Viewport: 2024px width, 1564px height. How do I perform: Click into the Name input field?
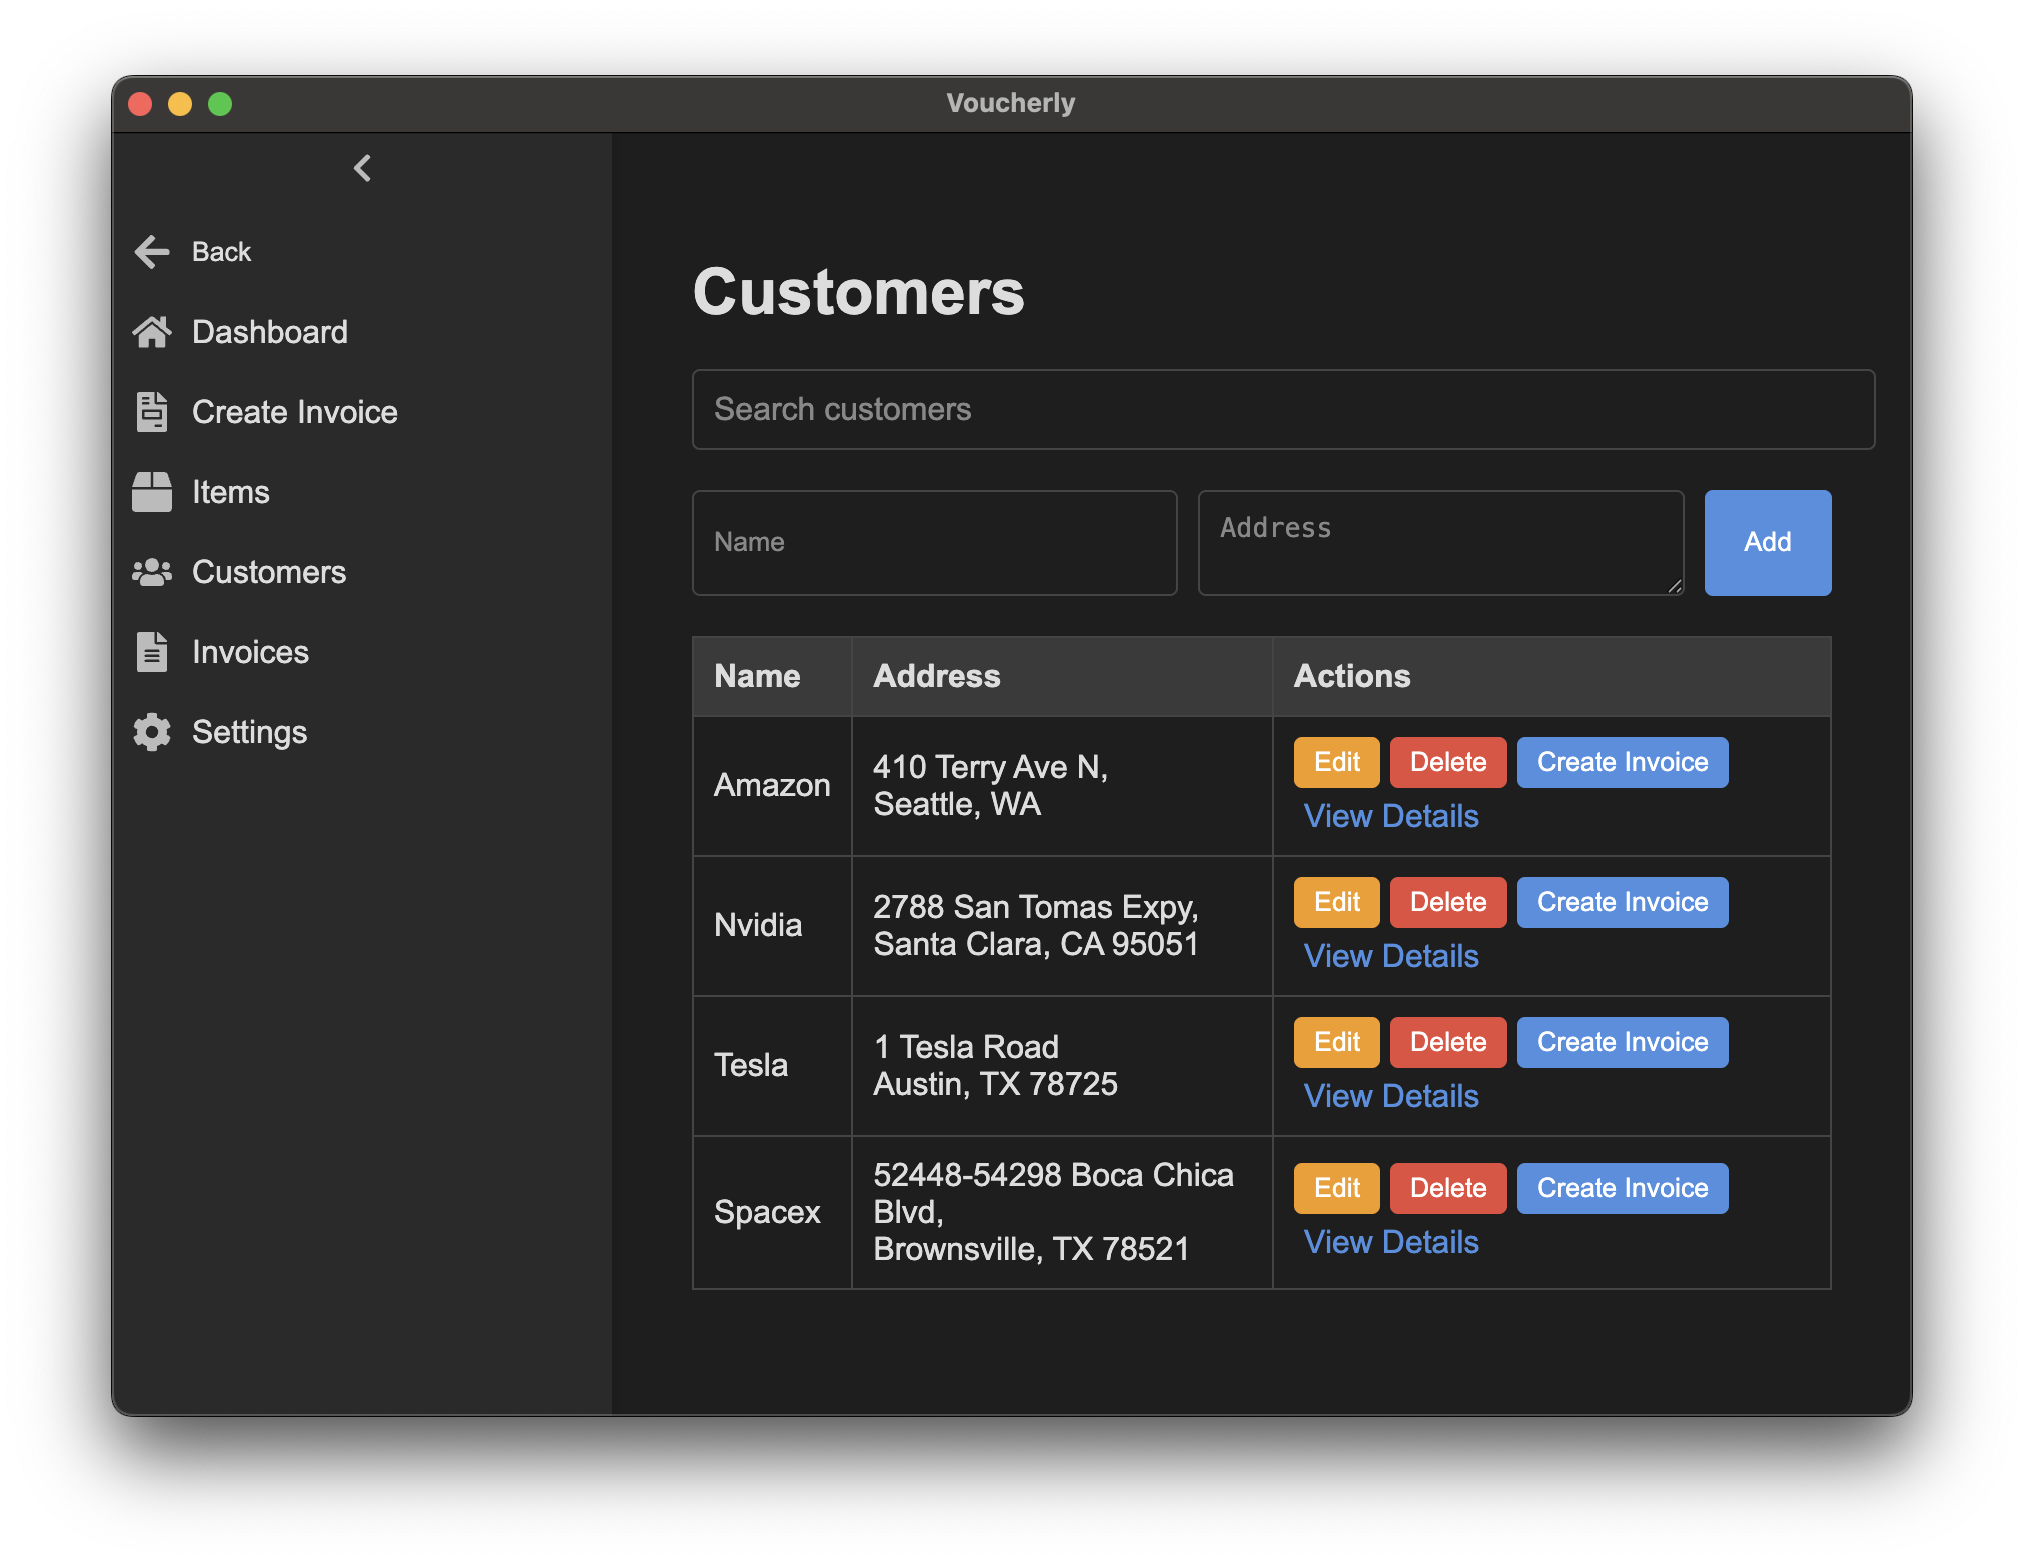[x=935, y=543]
